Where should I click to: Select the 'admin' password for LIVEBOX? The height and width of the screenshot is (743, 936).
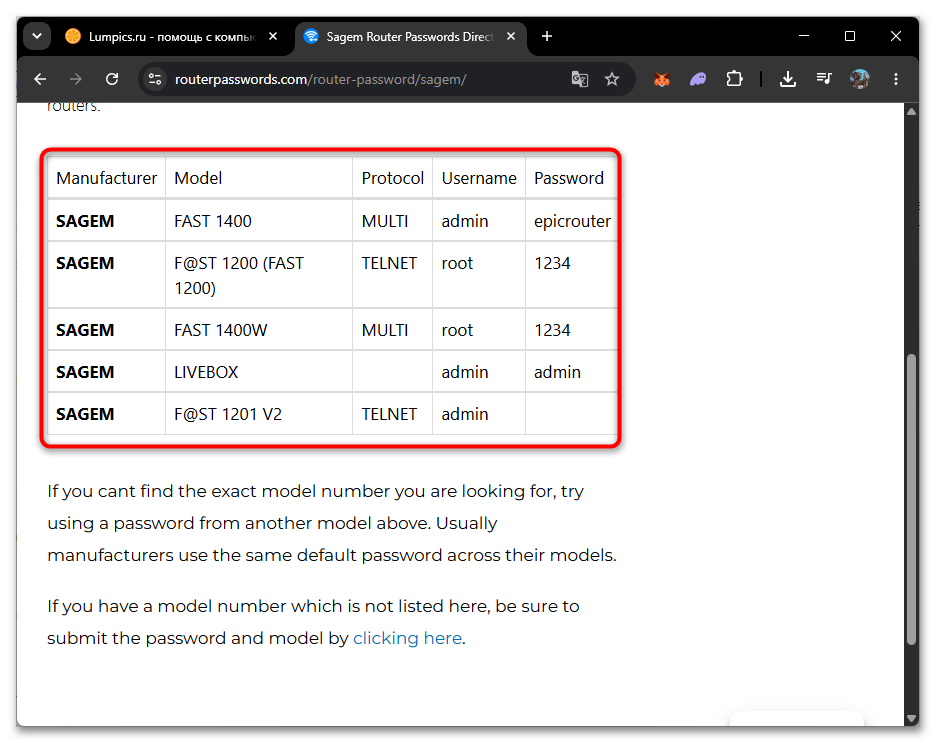(571, 372)
